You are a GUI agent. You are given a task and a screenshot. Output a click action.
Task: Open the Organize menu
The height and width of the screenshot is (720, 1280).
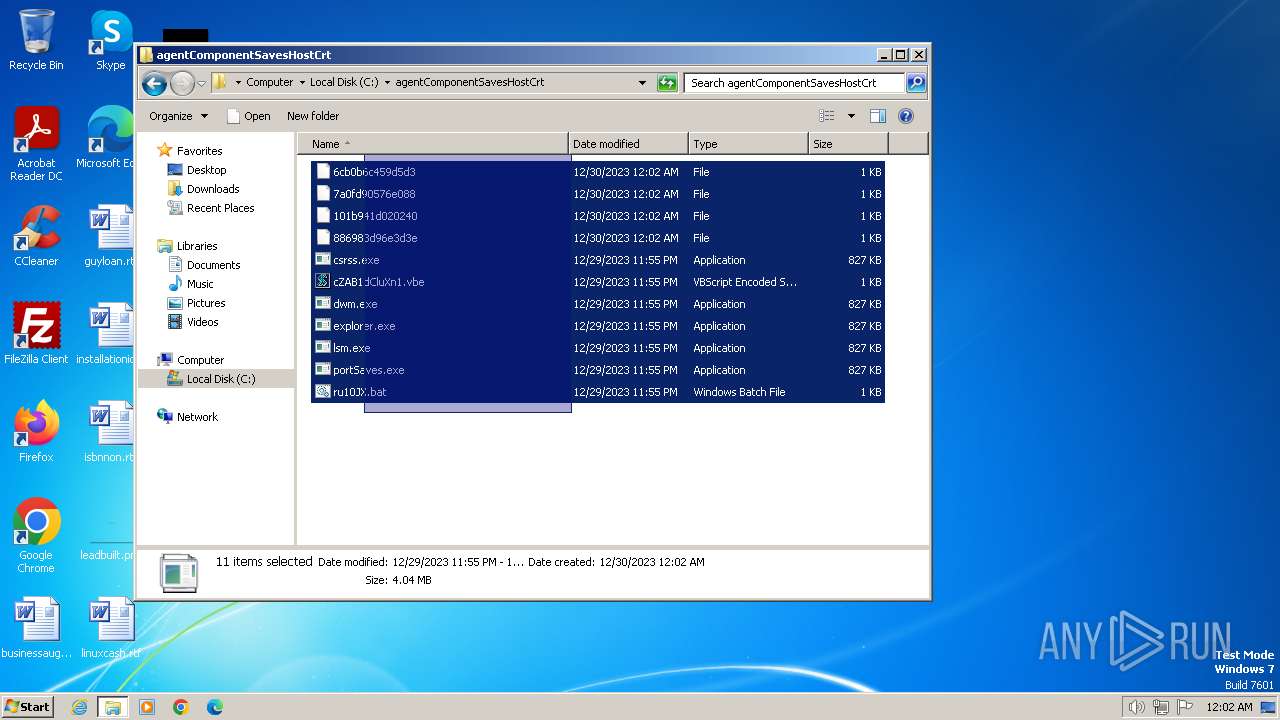(x=178, y=116)
